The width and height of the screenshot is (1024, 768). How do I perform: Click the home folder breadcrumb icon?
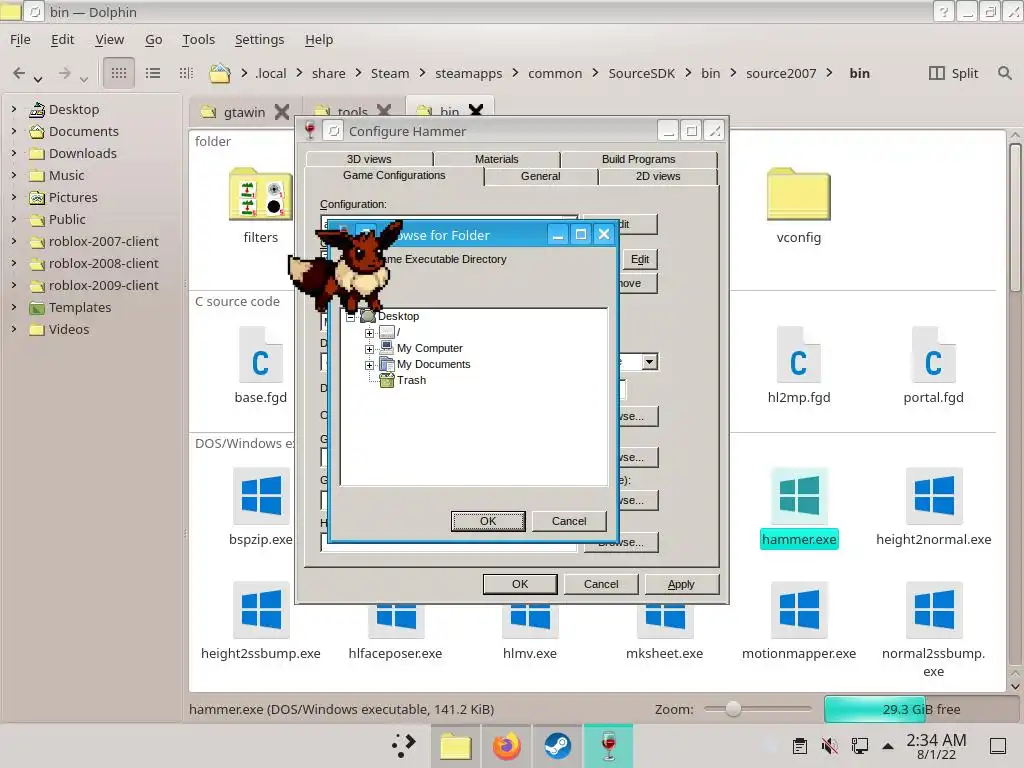[x=219, y=73]
